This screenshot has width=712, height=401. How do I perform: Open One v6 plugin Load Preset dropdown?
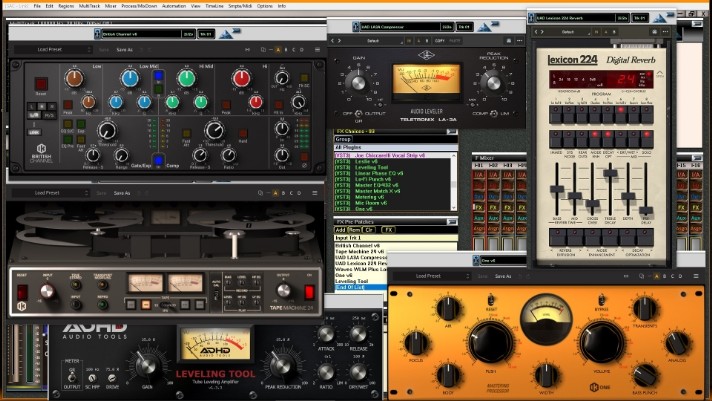pos(431,276)
